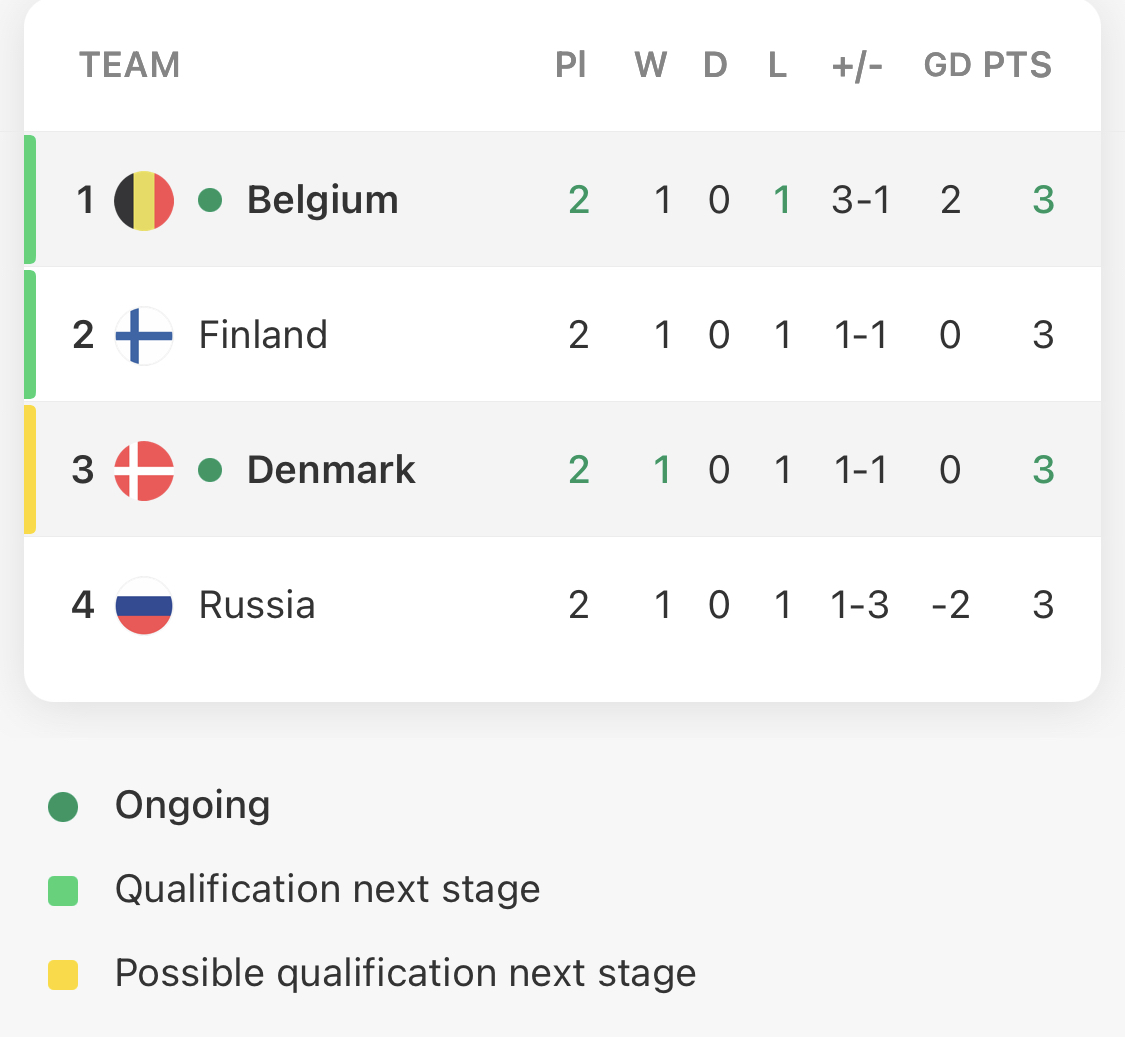Click the TEAM column header
The width and height of the screenshot is (1125, 1037).
pyautogui.click(x=130, y=65)
